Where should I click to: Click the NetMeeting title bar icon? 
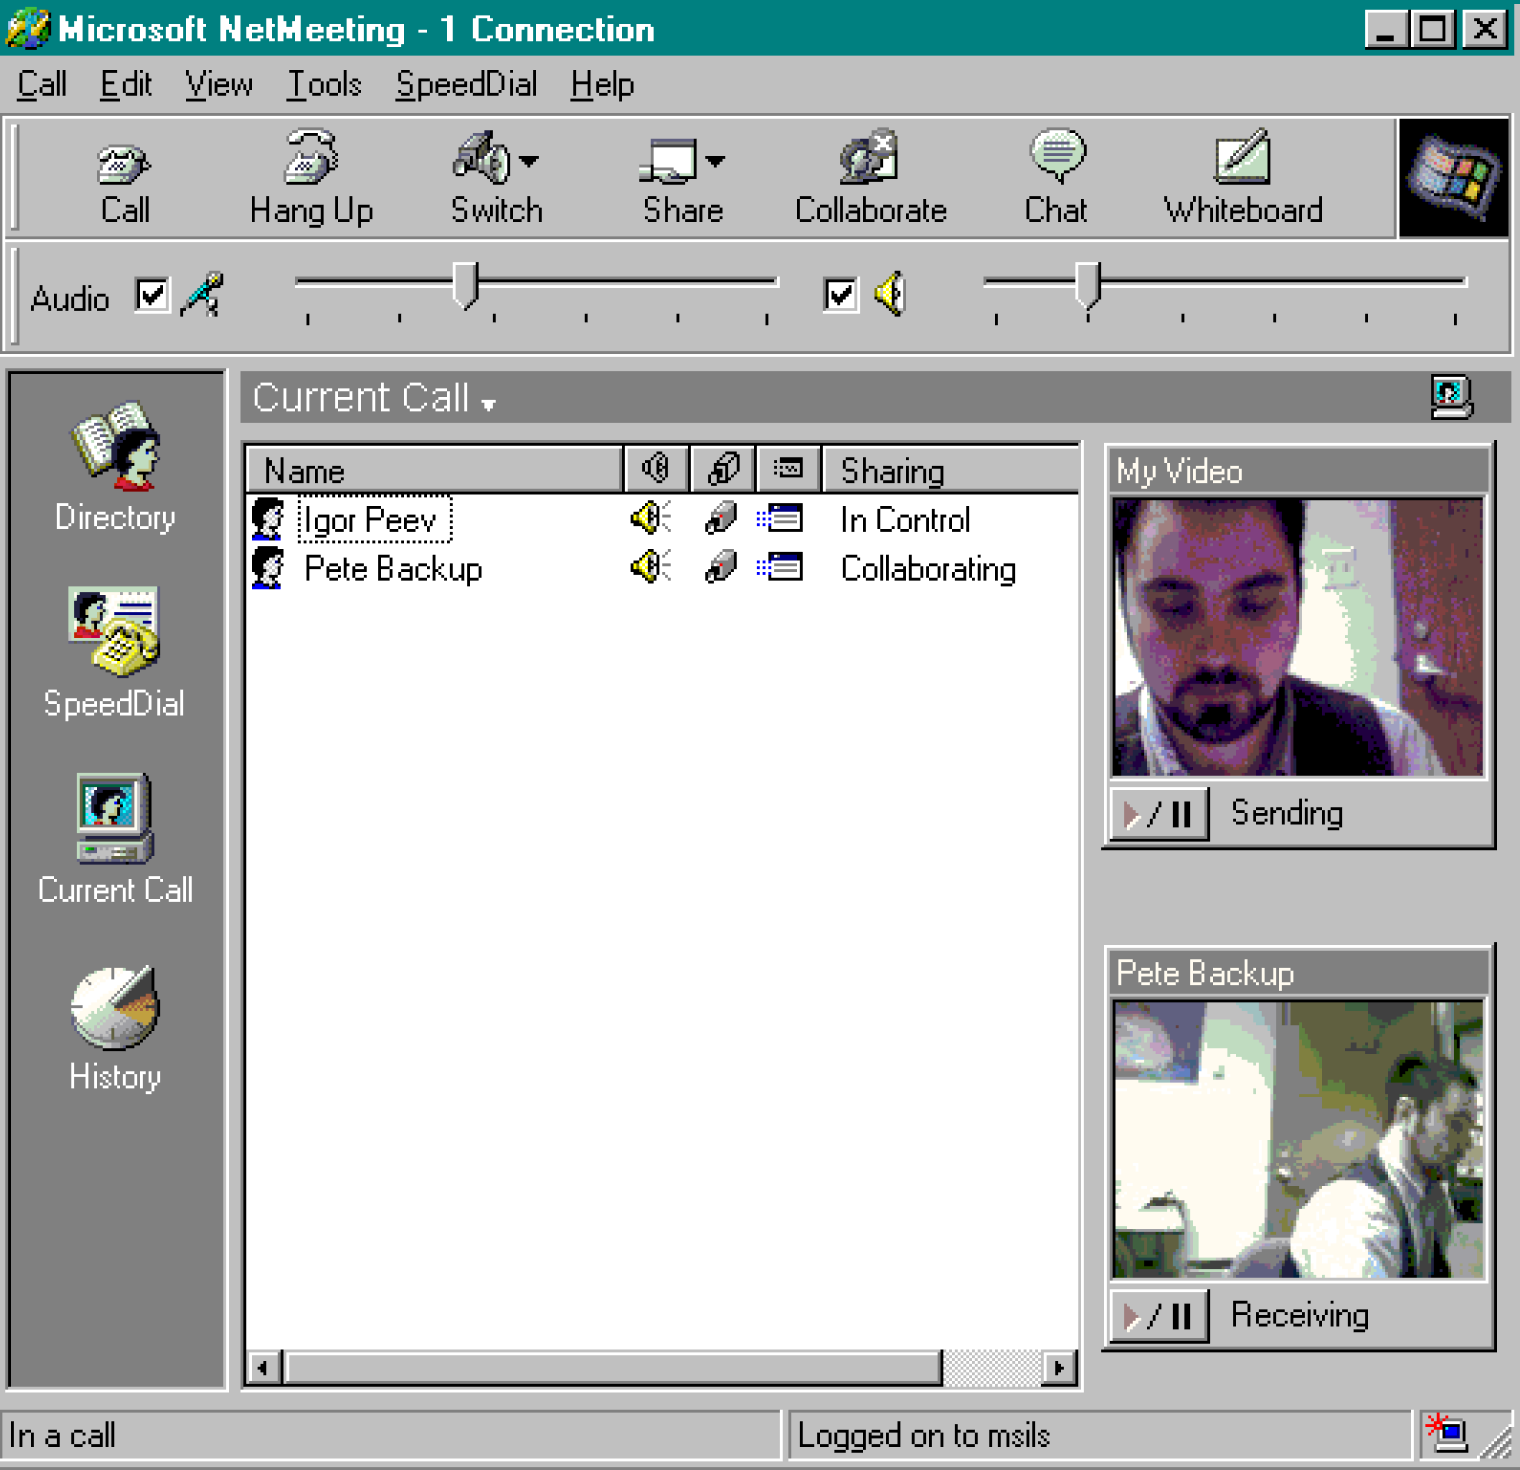click(x=28, y=28)
